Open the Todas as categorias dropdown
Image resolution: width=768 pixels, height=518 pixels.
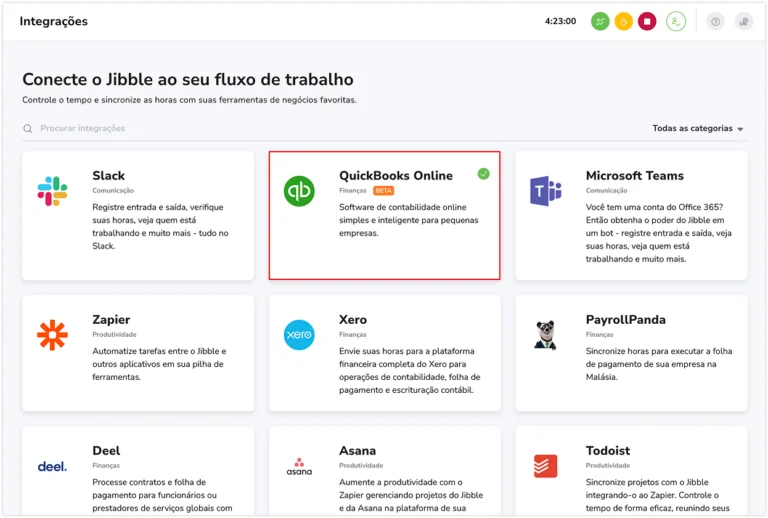click(697, 128)
